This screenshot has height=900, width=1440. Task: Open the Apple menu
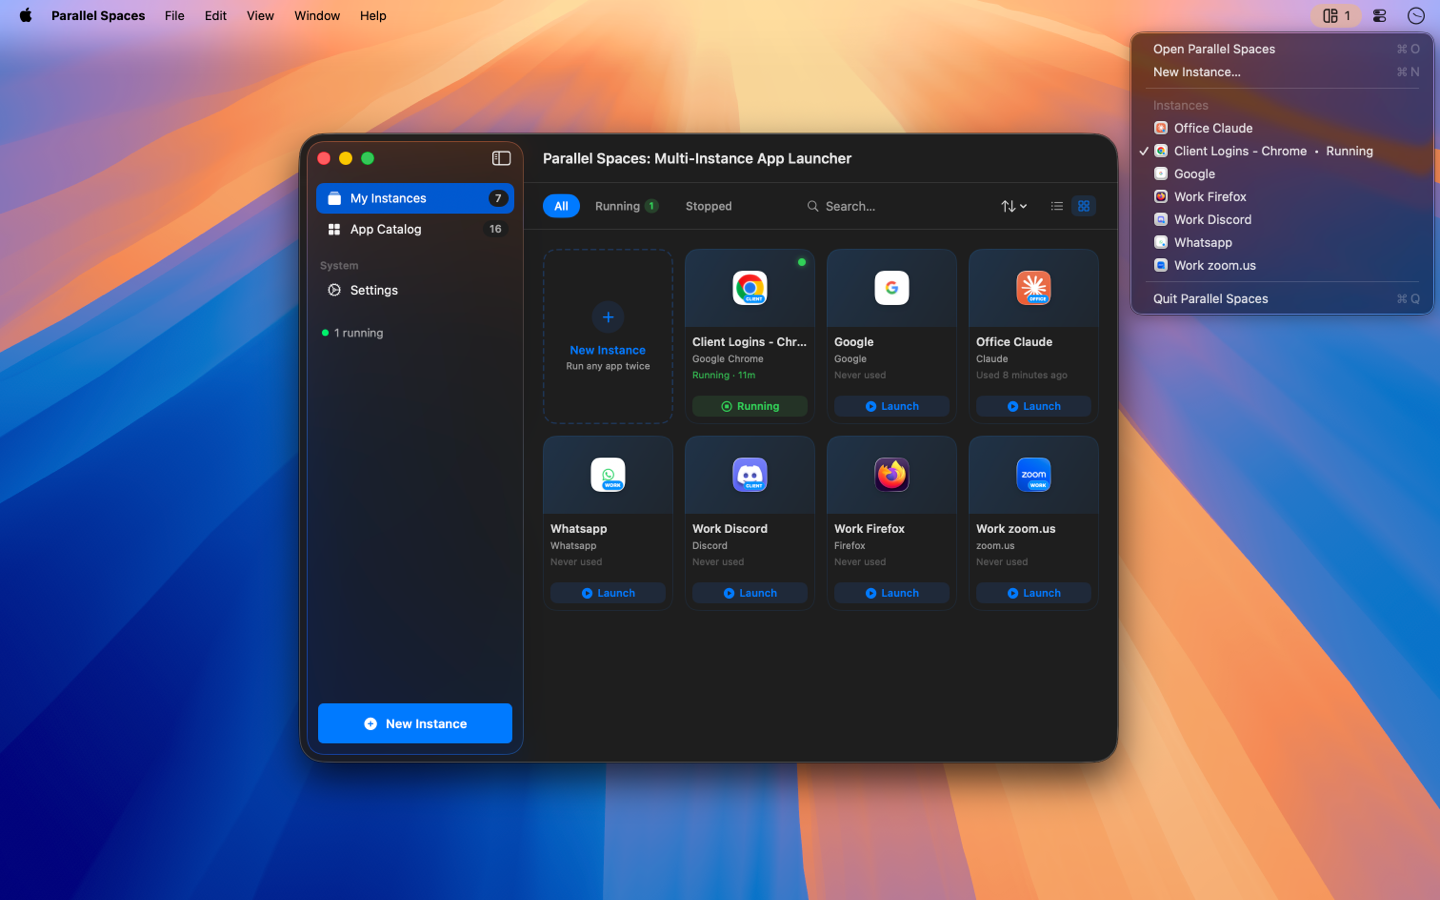pos(25,15)
